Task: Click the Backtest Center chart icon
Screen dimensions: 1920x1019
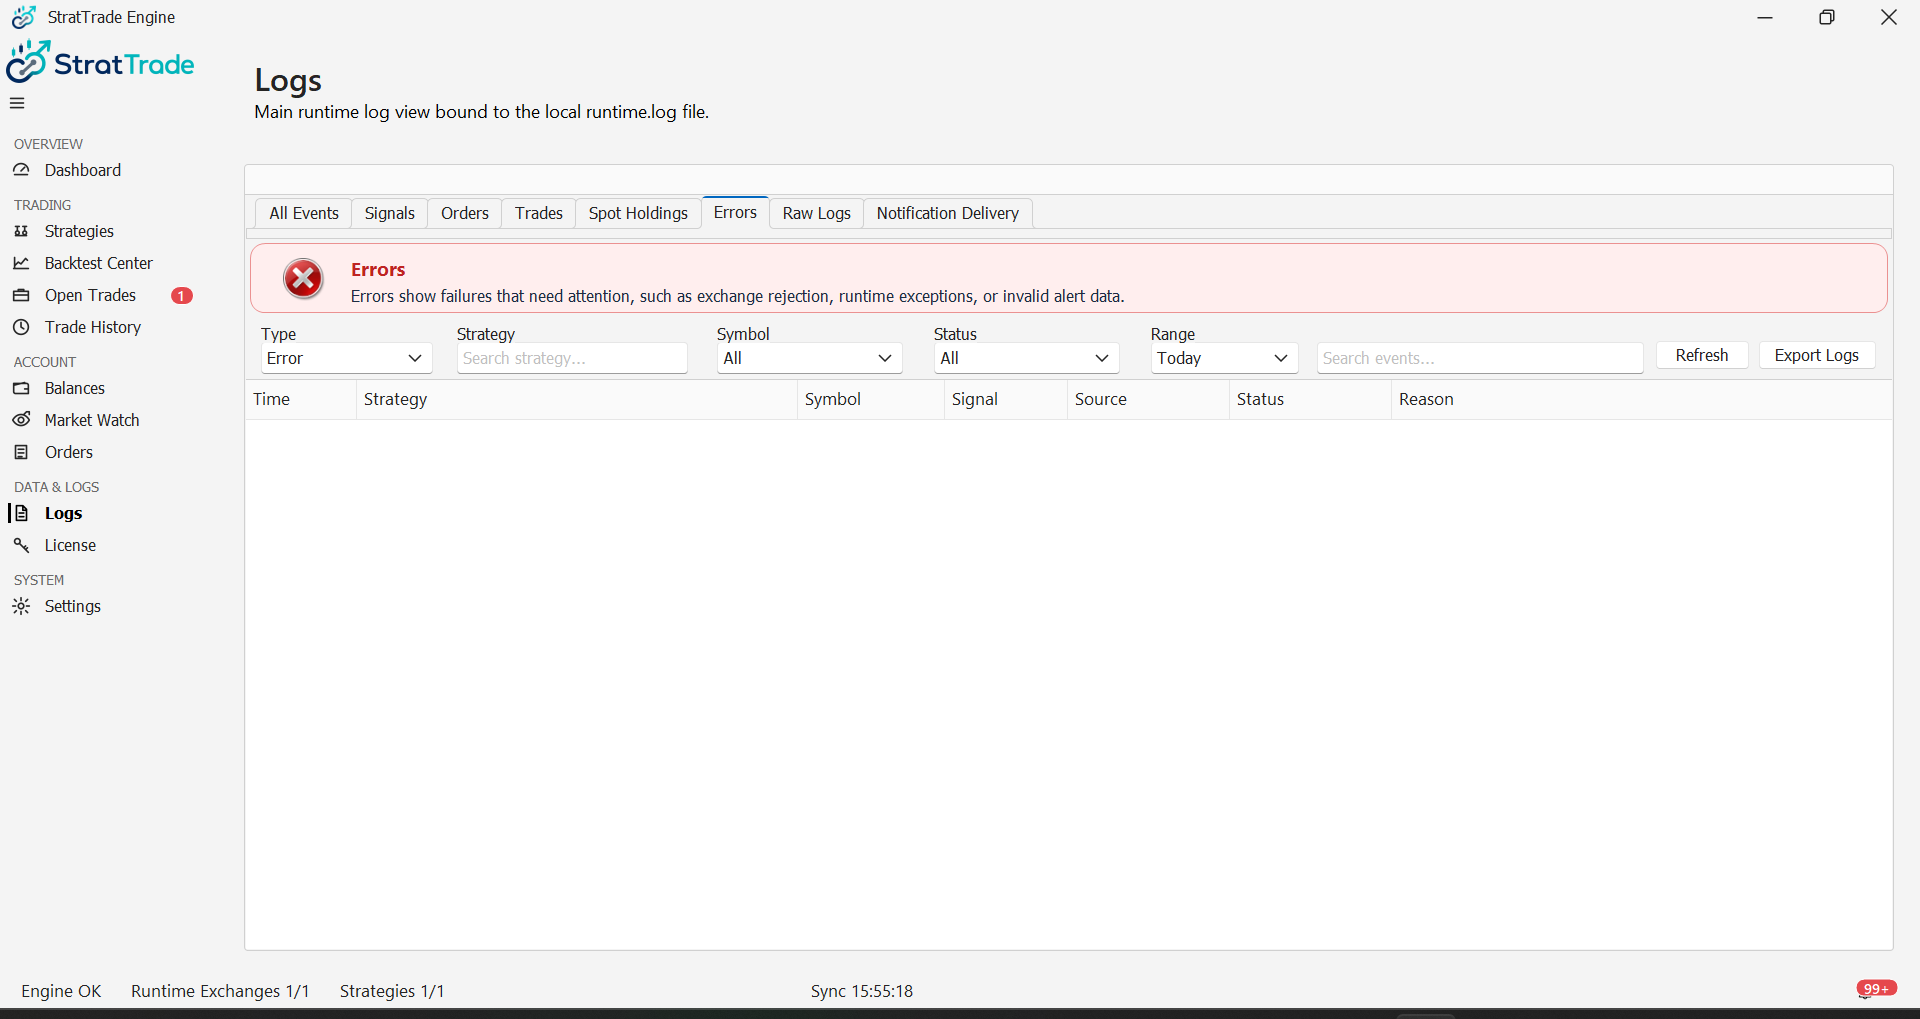Action: pyautogui.click(x=21, y=263)
